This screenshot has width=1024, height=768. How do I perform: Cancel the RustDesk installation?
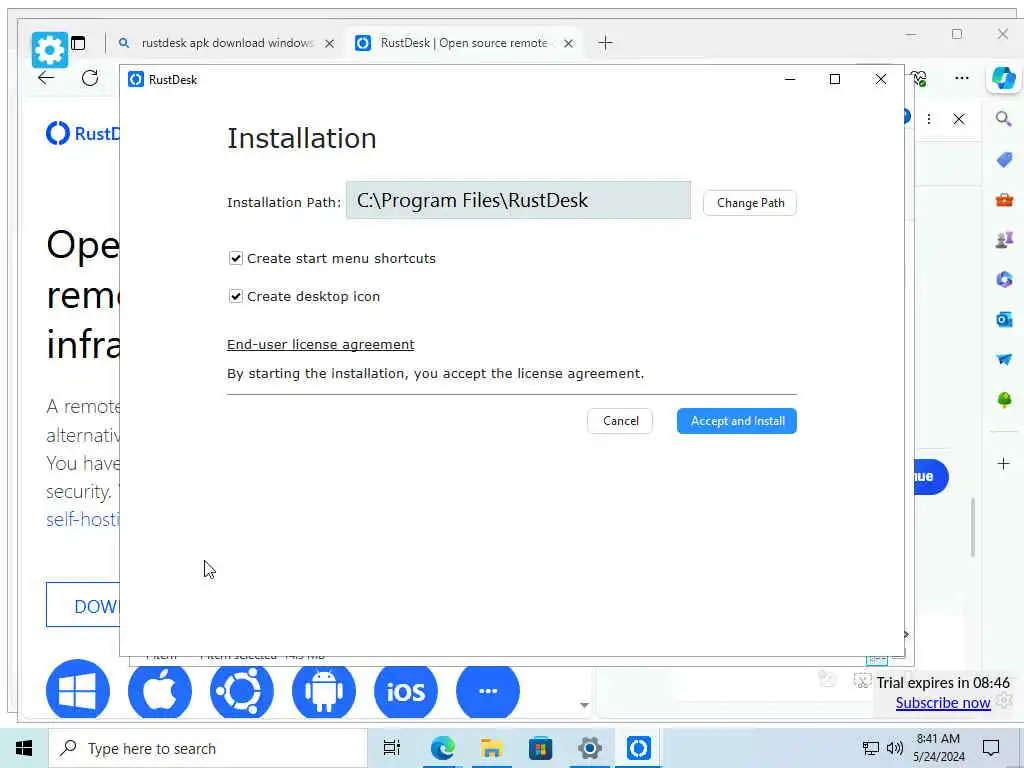click(x=620, y=421)
